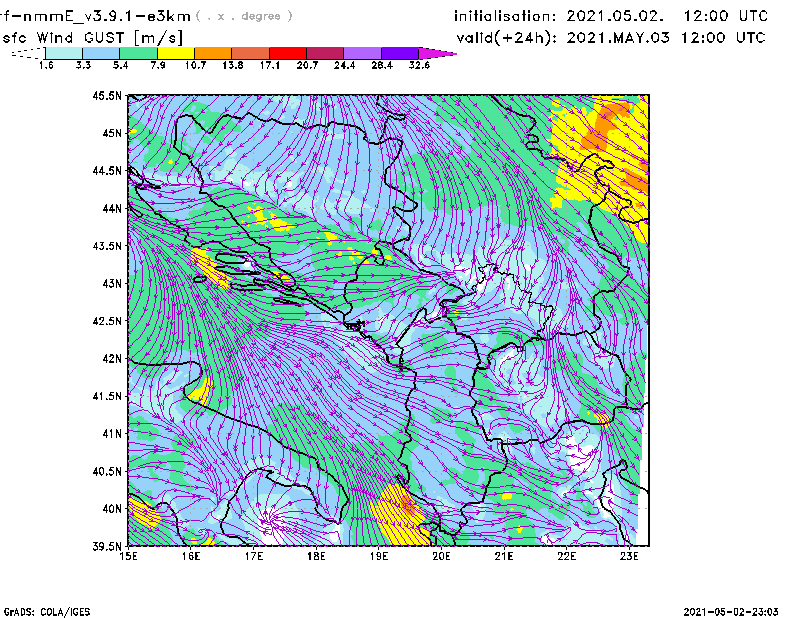This screenshot has height=618, width=800.
Task: Click the 45.5N latitude label
Action: point(107,95)
